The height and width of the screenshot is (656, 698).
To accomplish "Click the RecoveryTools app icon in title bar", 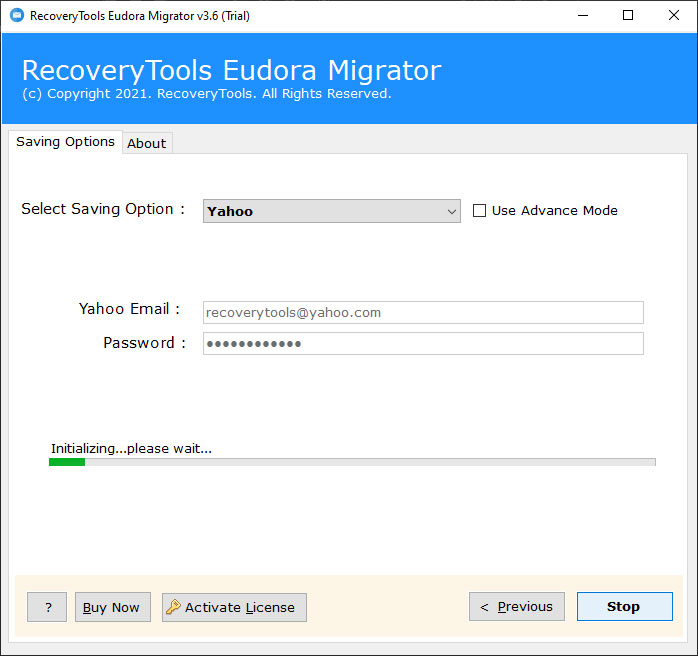I will (x=17, y=15).
